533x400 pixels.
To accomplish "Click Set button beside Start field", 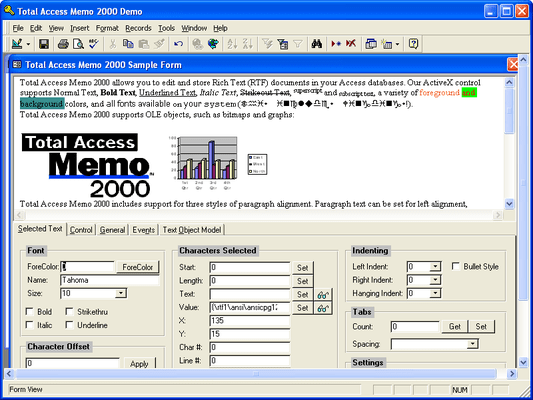I will (303, 268).
